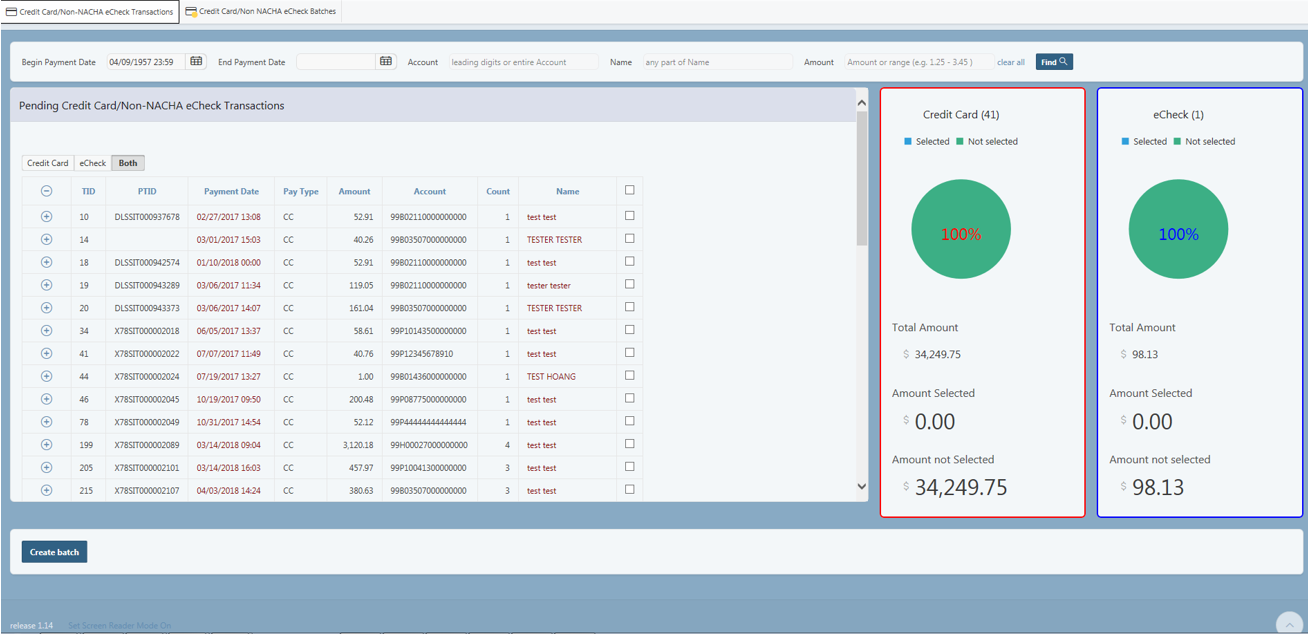This screenshot has height=635, width=1308.
Task: Click the scroll-to-top arrow icon at bottom right
Action: click(x=1288, y=621)
